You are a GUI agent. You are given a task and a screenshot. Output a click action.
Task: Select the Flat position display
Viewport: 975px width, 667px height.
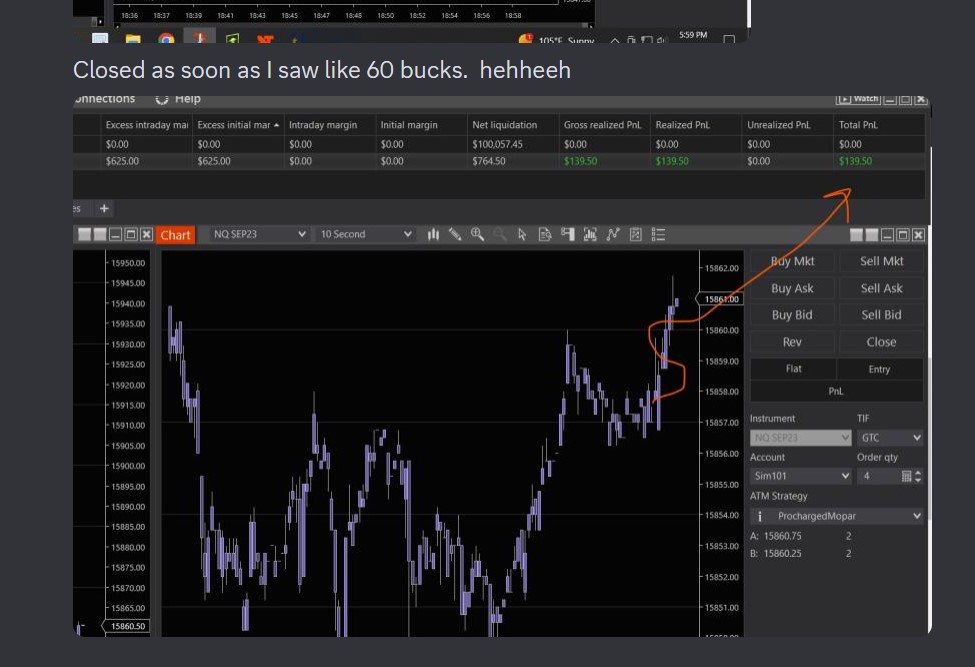click(793, 369)
